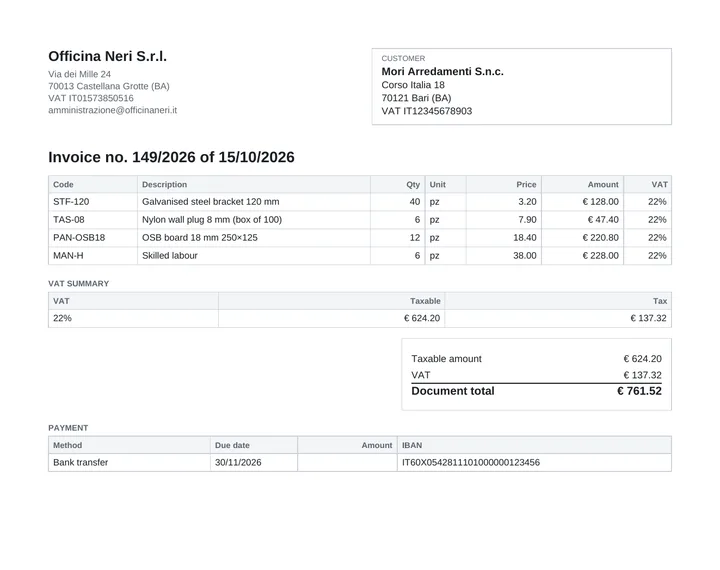Click amount € 47.40
The image size is (720, 570).
603,220
